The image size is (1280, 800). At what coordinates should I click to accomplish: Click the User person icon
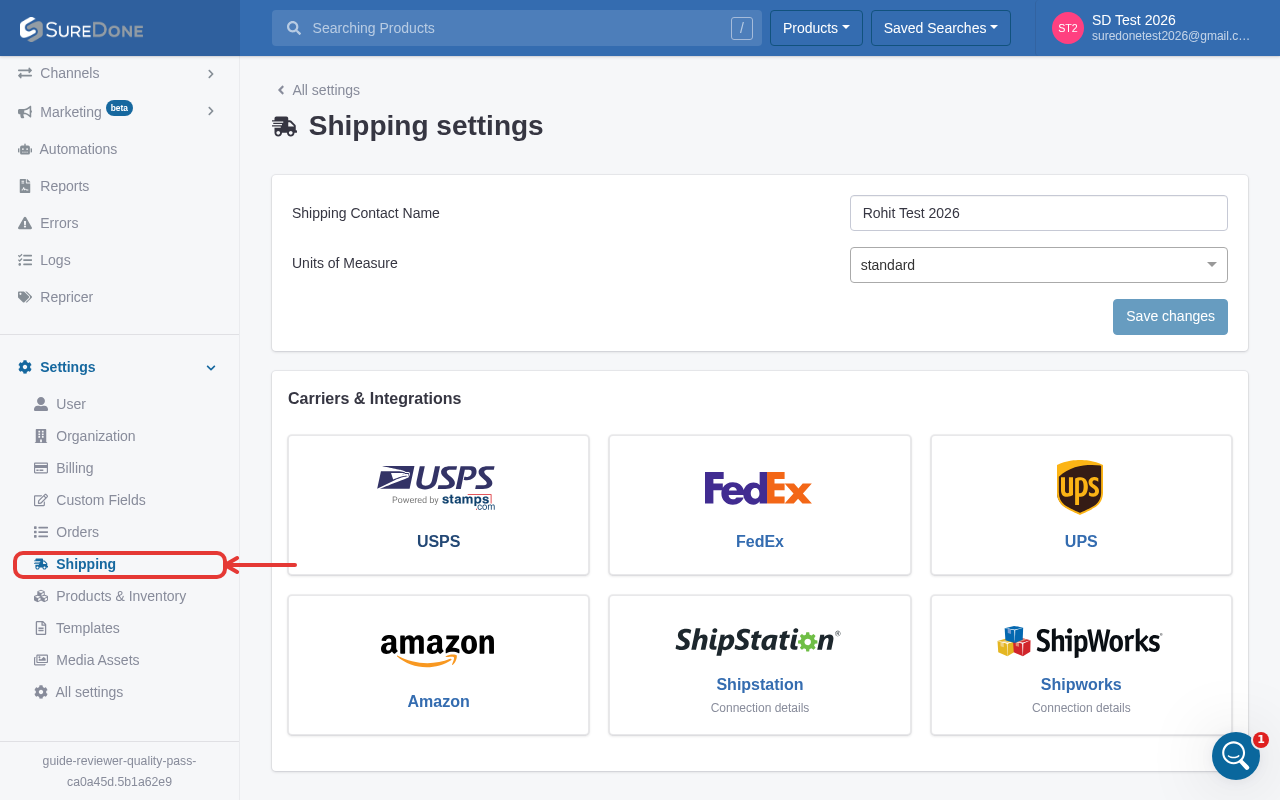point(41,404)
